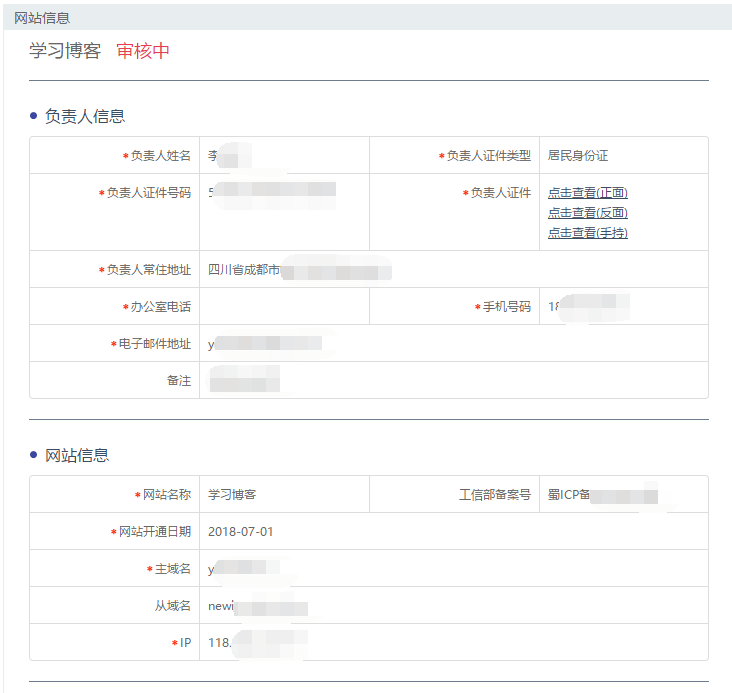Click the 备注 value cell
This screenshot has height=693, width=732.
243,380
